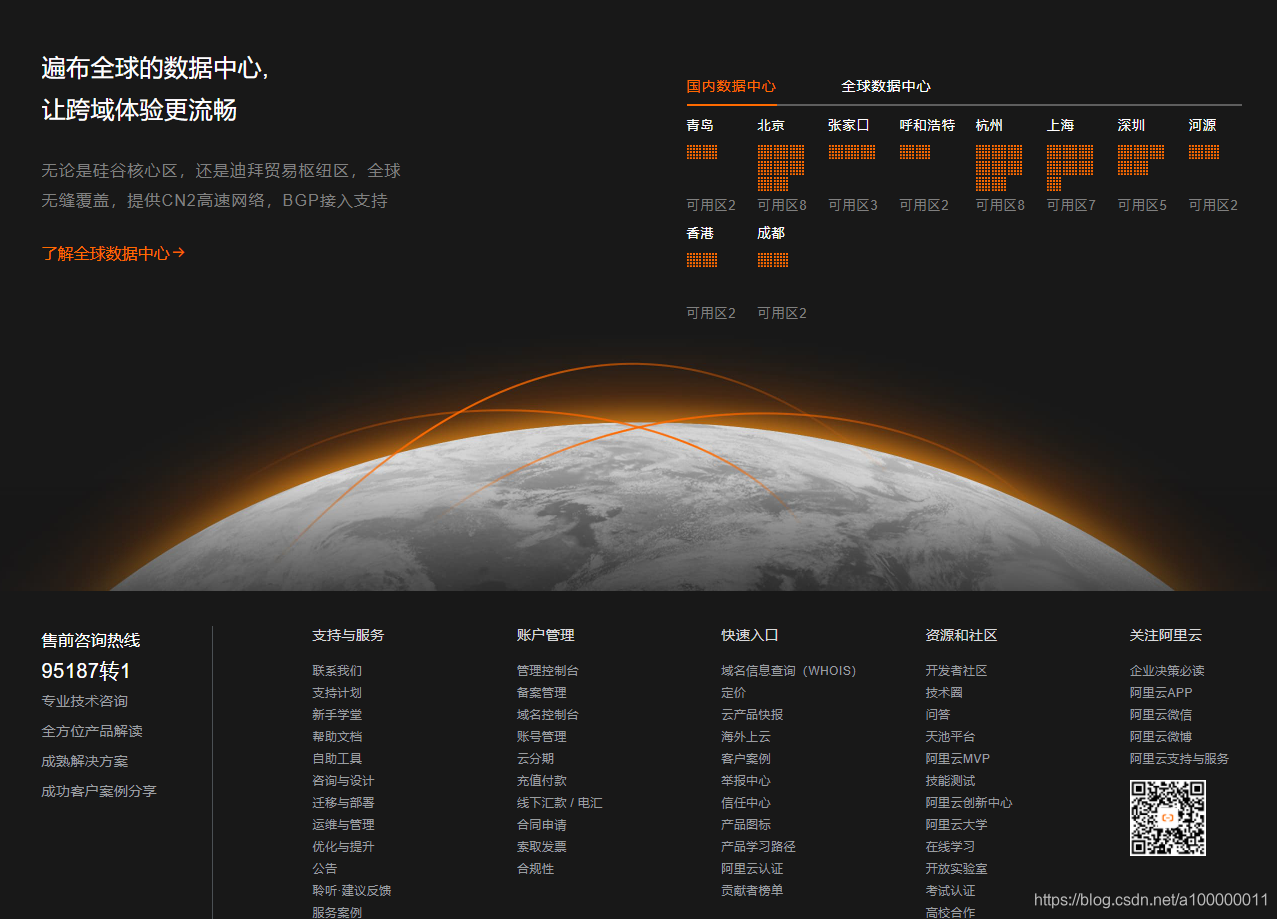Open the 问答 link
Screen dimensions: 1277x919
coord(938,715)
